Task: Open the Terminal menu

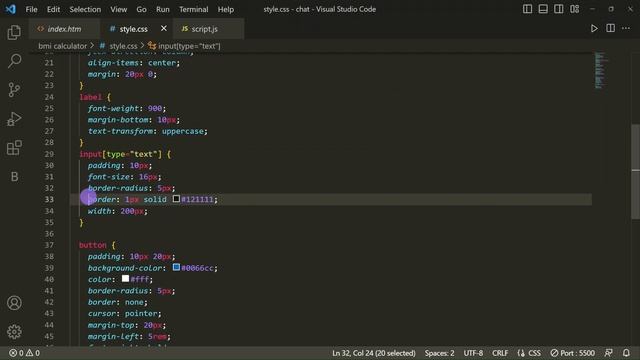Action: [x=193, y=9]
